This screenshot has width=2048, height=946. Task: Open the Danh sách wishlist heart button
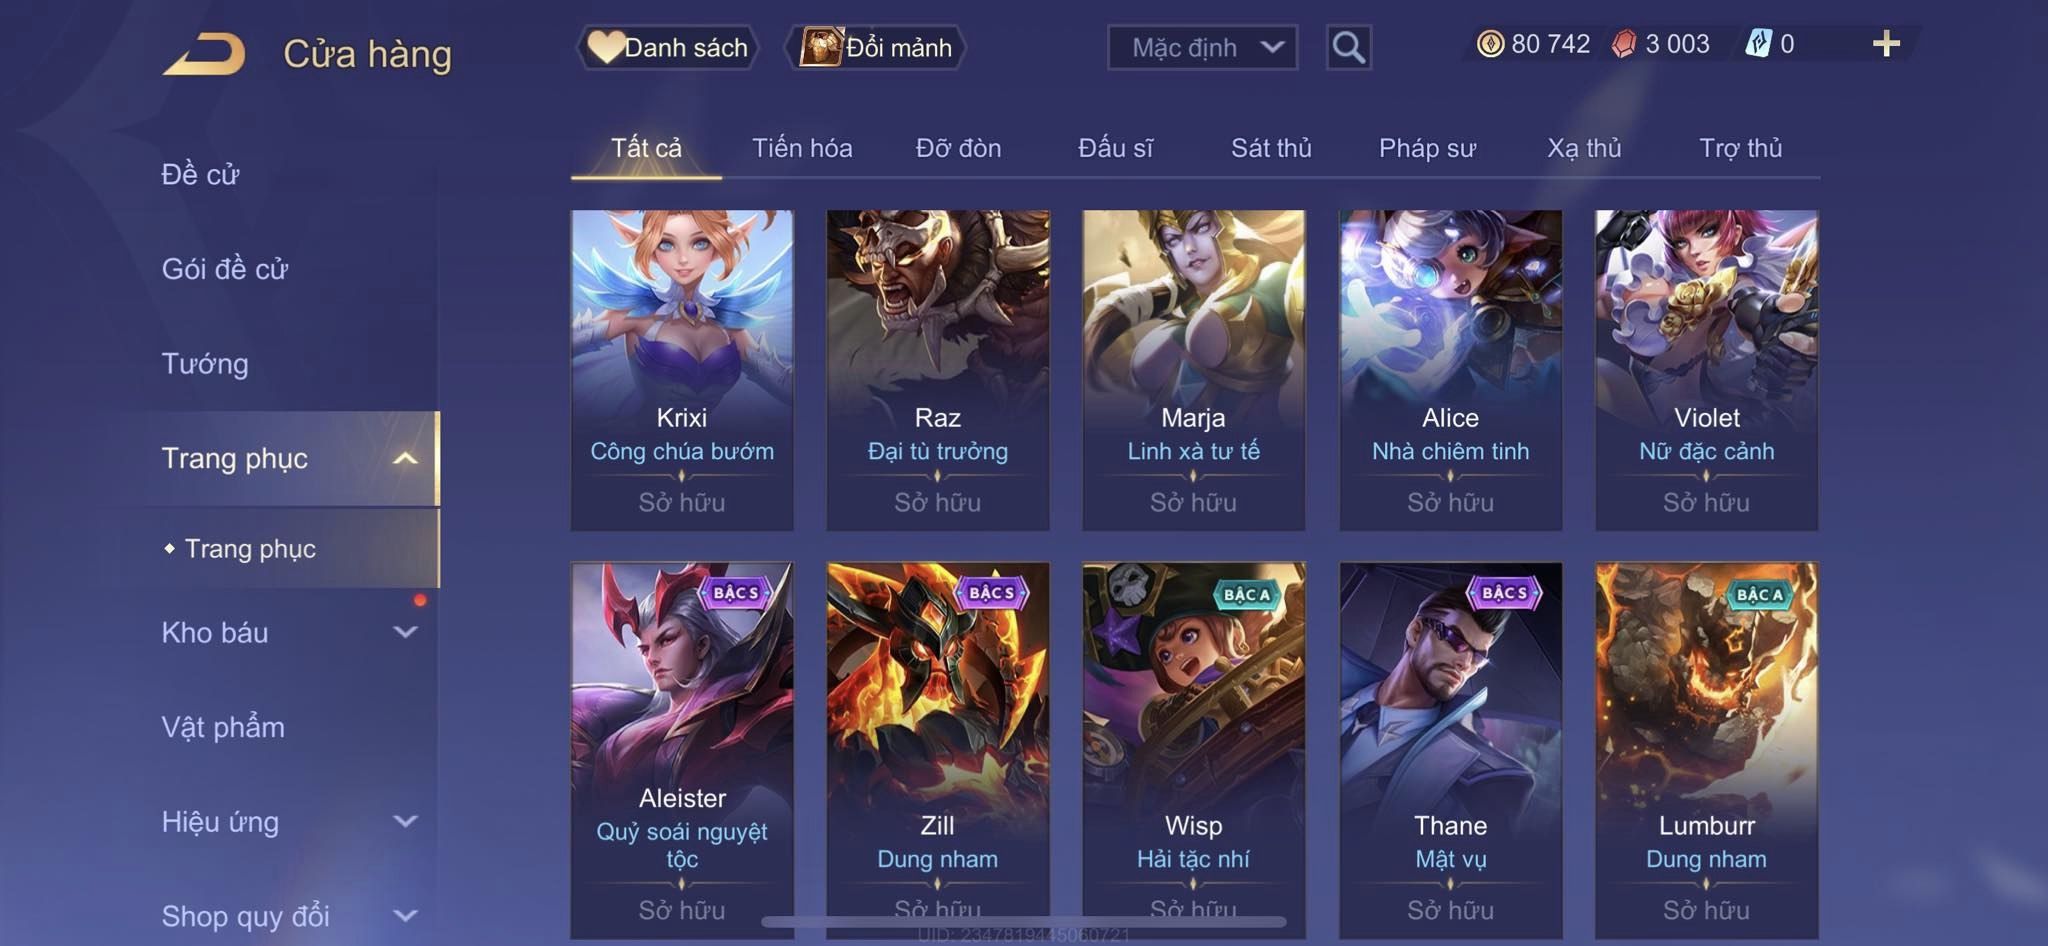tap(667, 47)
